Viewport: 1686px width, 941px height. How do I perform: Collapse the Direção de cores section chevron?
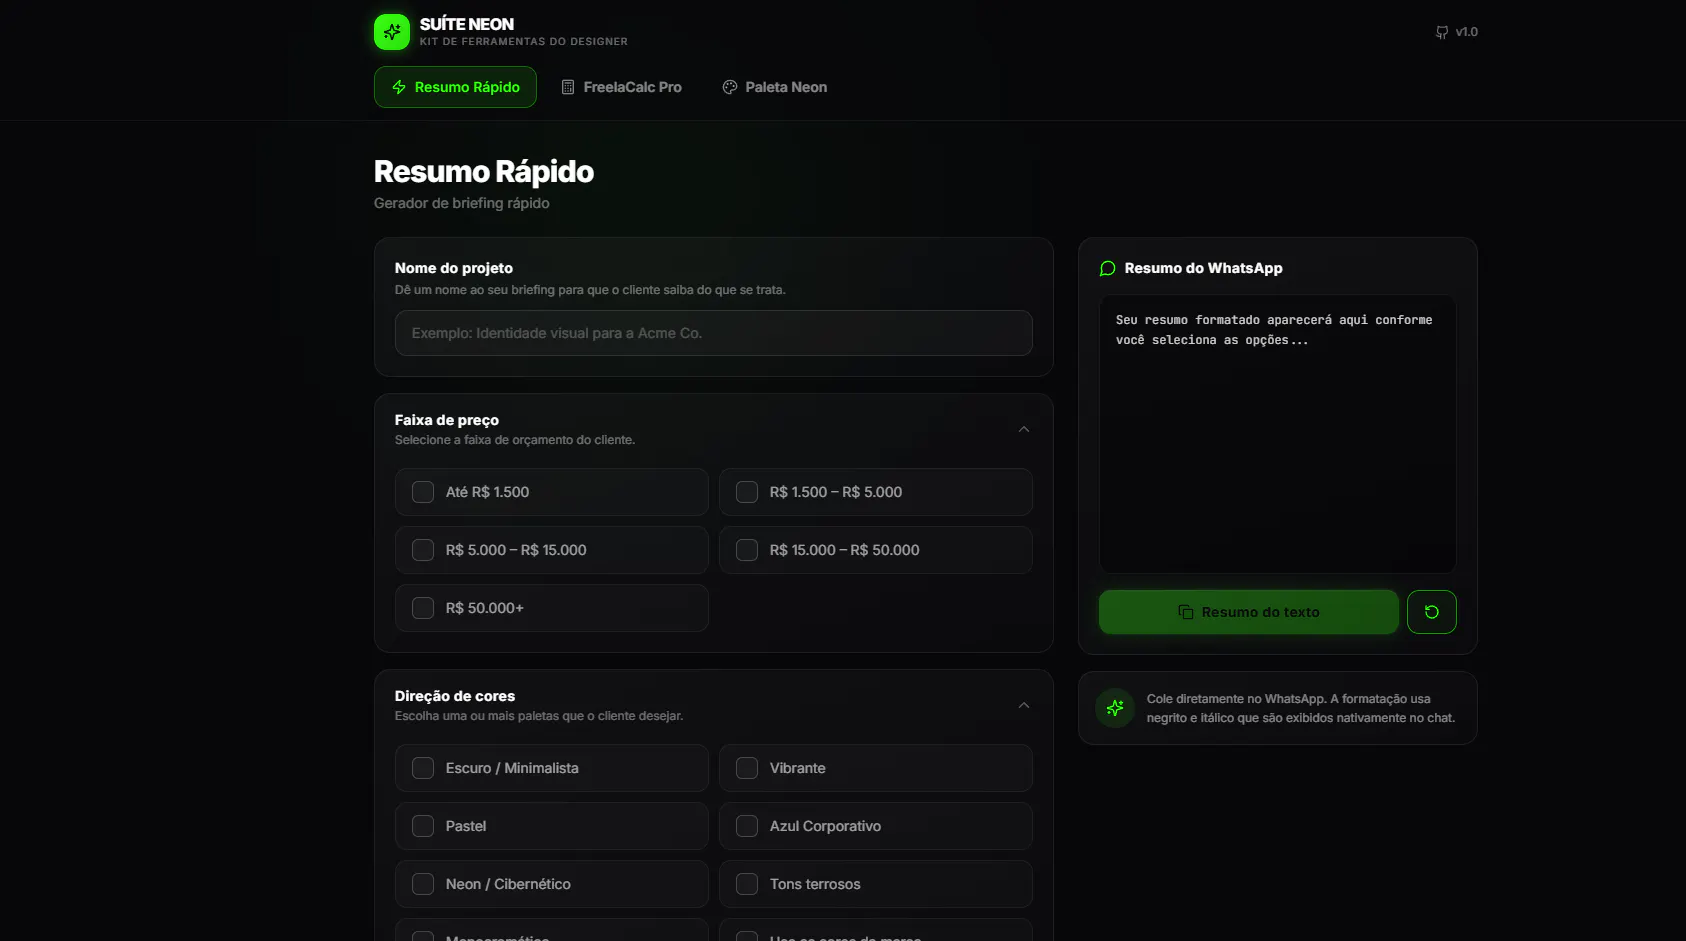click(1023, 705)
